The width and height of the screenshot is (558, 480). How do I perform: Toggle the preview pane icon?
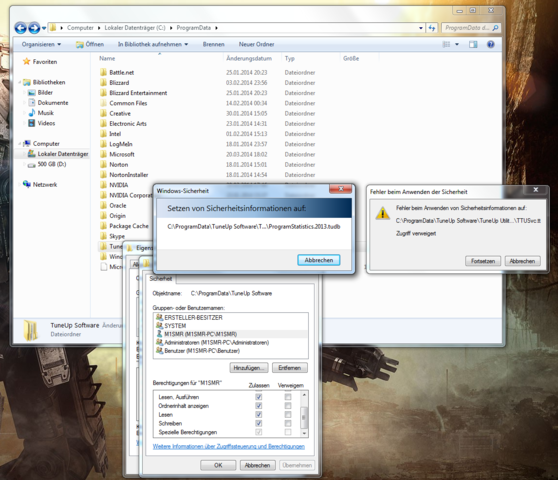(x=473, y=44)
